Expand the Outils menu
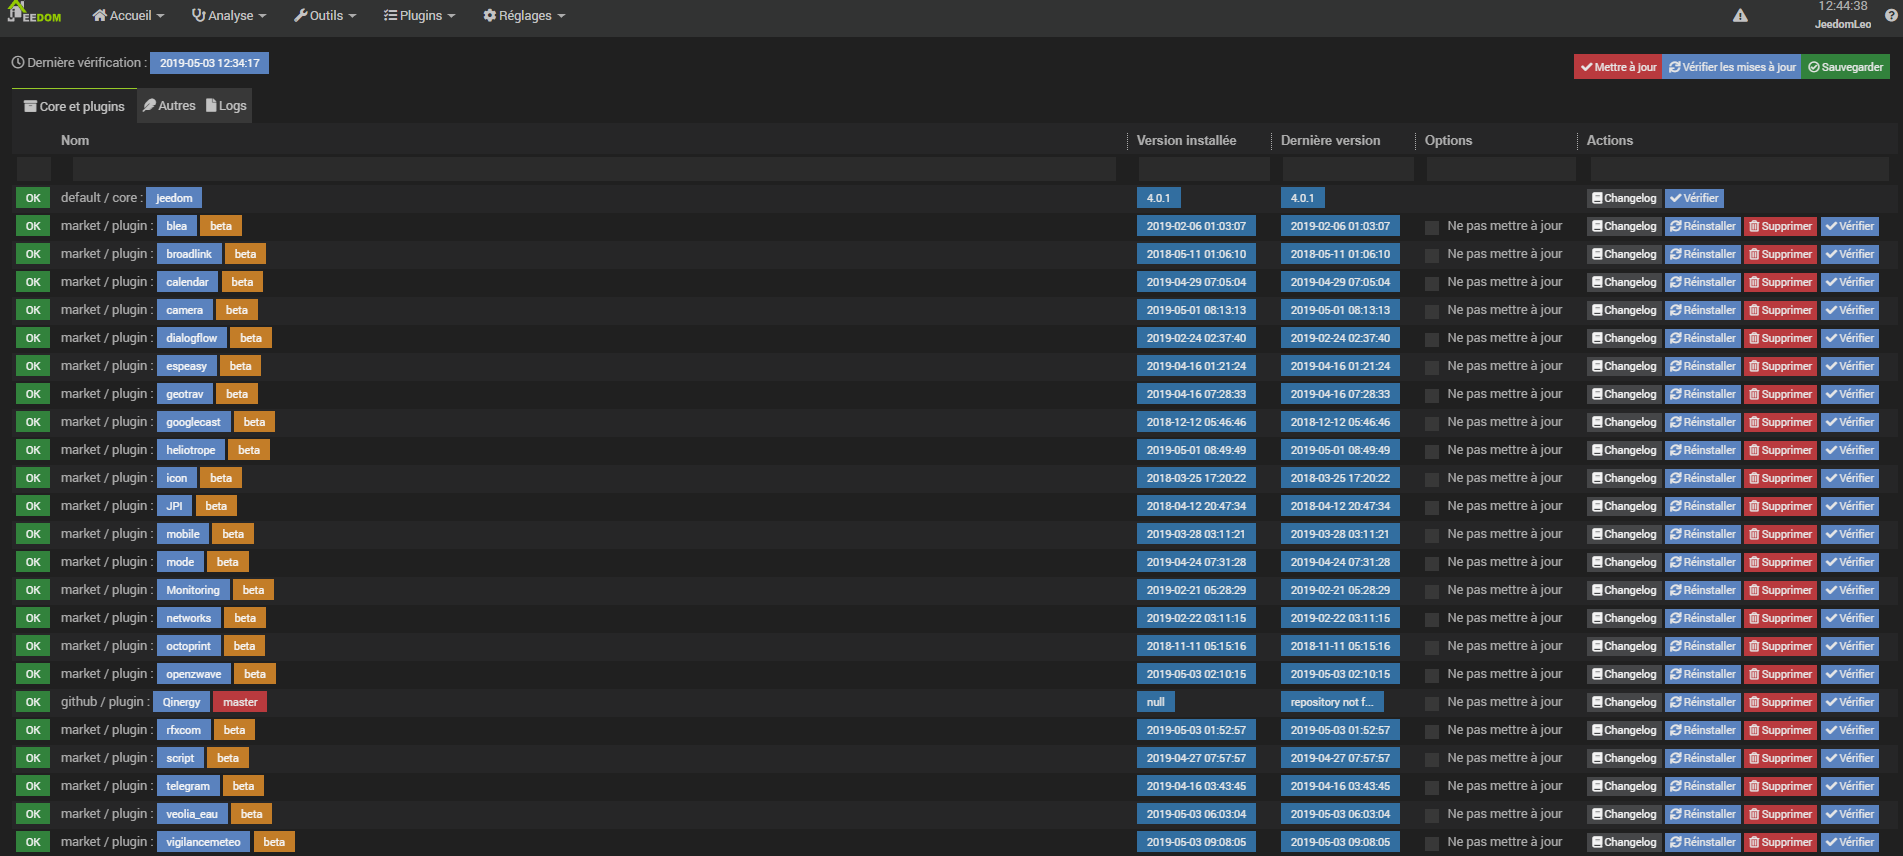 pos(325,15)
